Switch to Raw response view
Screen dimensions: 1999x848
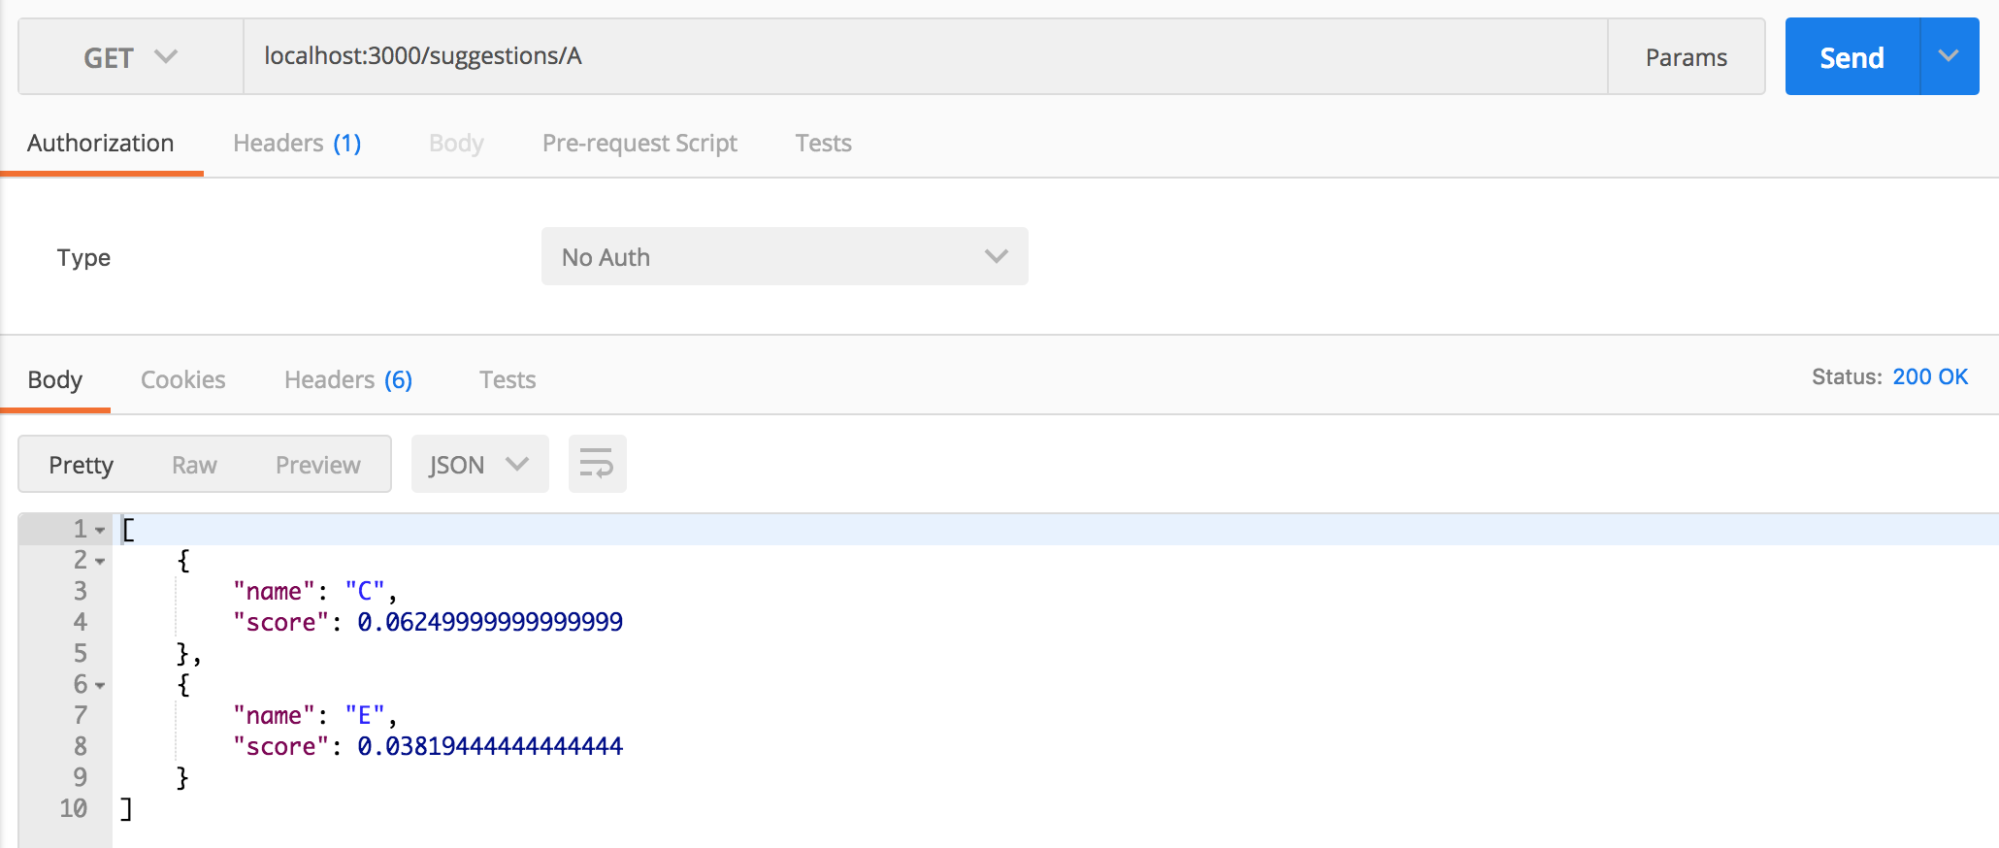click(x=194, y=465)
